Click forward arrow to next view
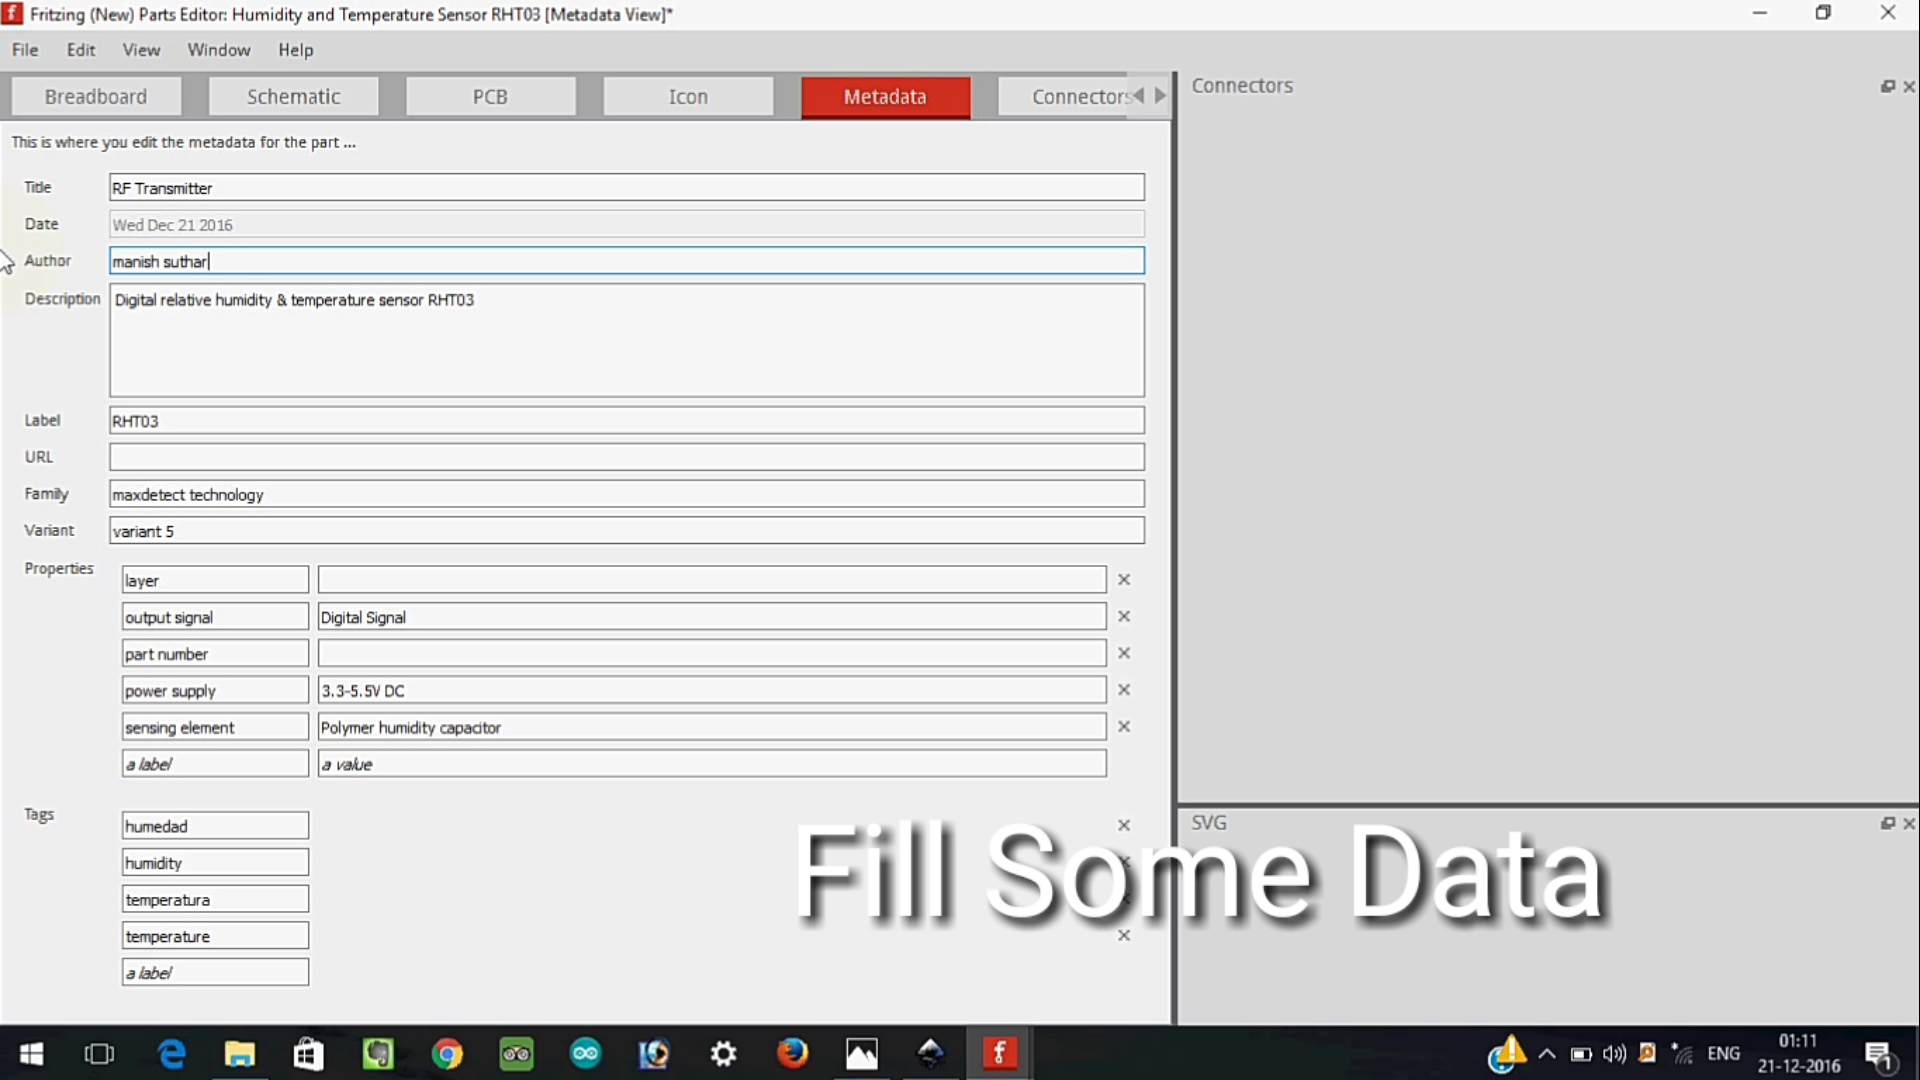The height and width of the screenshot is (1080, 1920). [x=1159, y=95]
